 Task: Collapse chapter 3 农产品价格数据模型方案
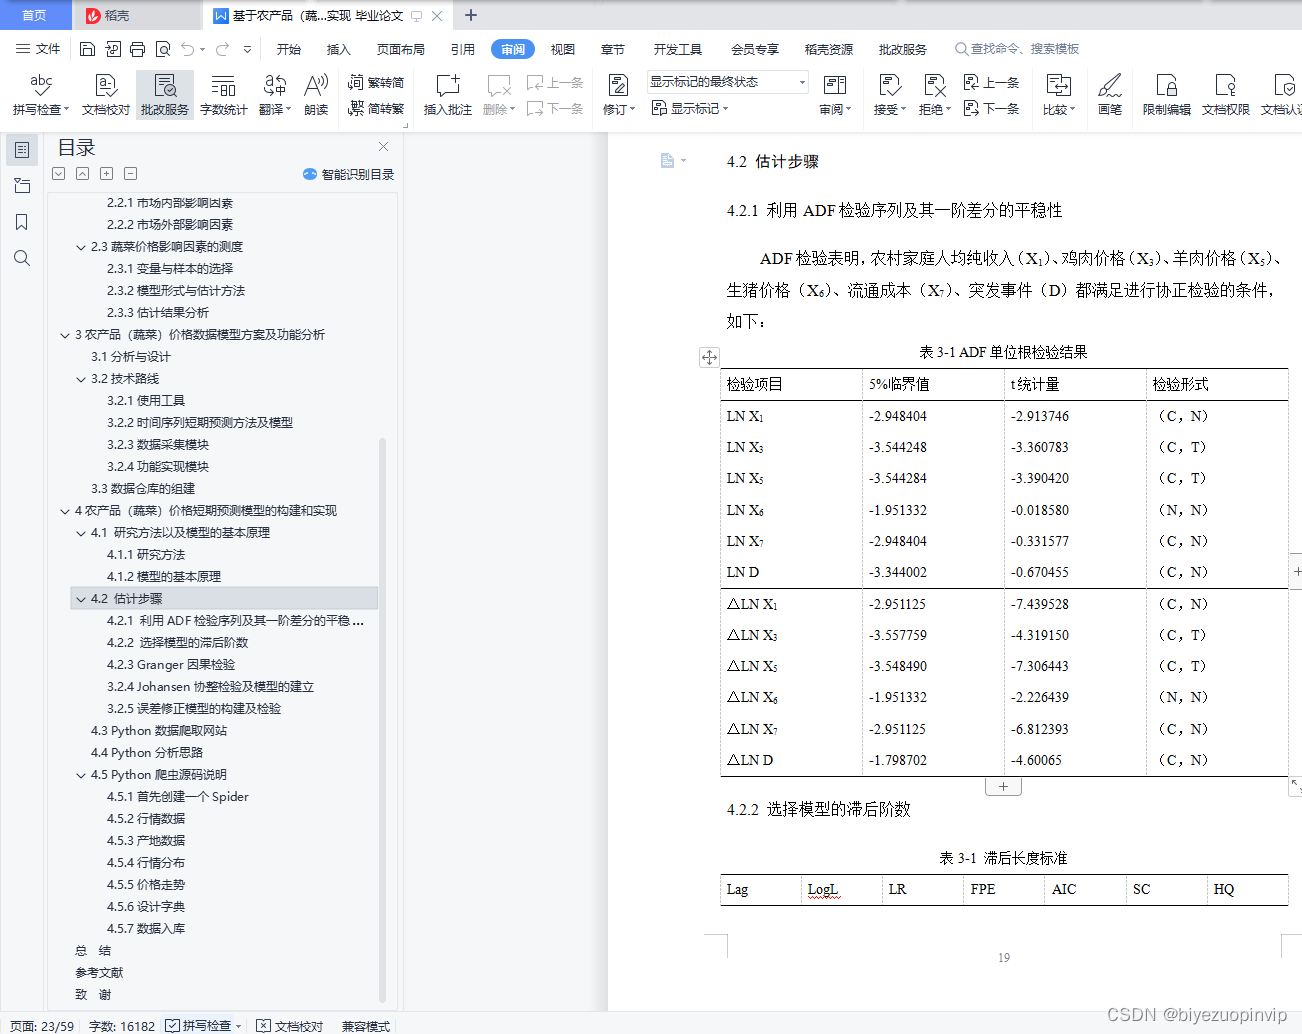tap(65, 335)
